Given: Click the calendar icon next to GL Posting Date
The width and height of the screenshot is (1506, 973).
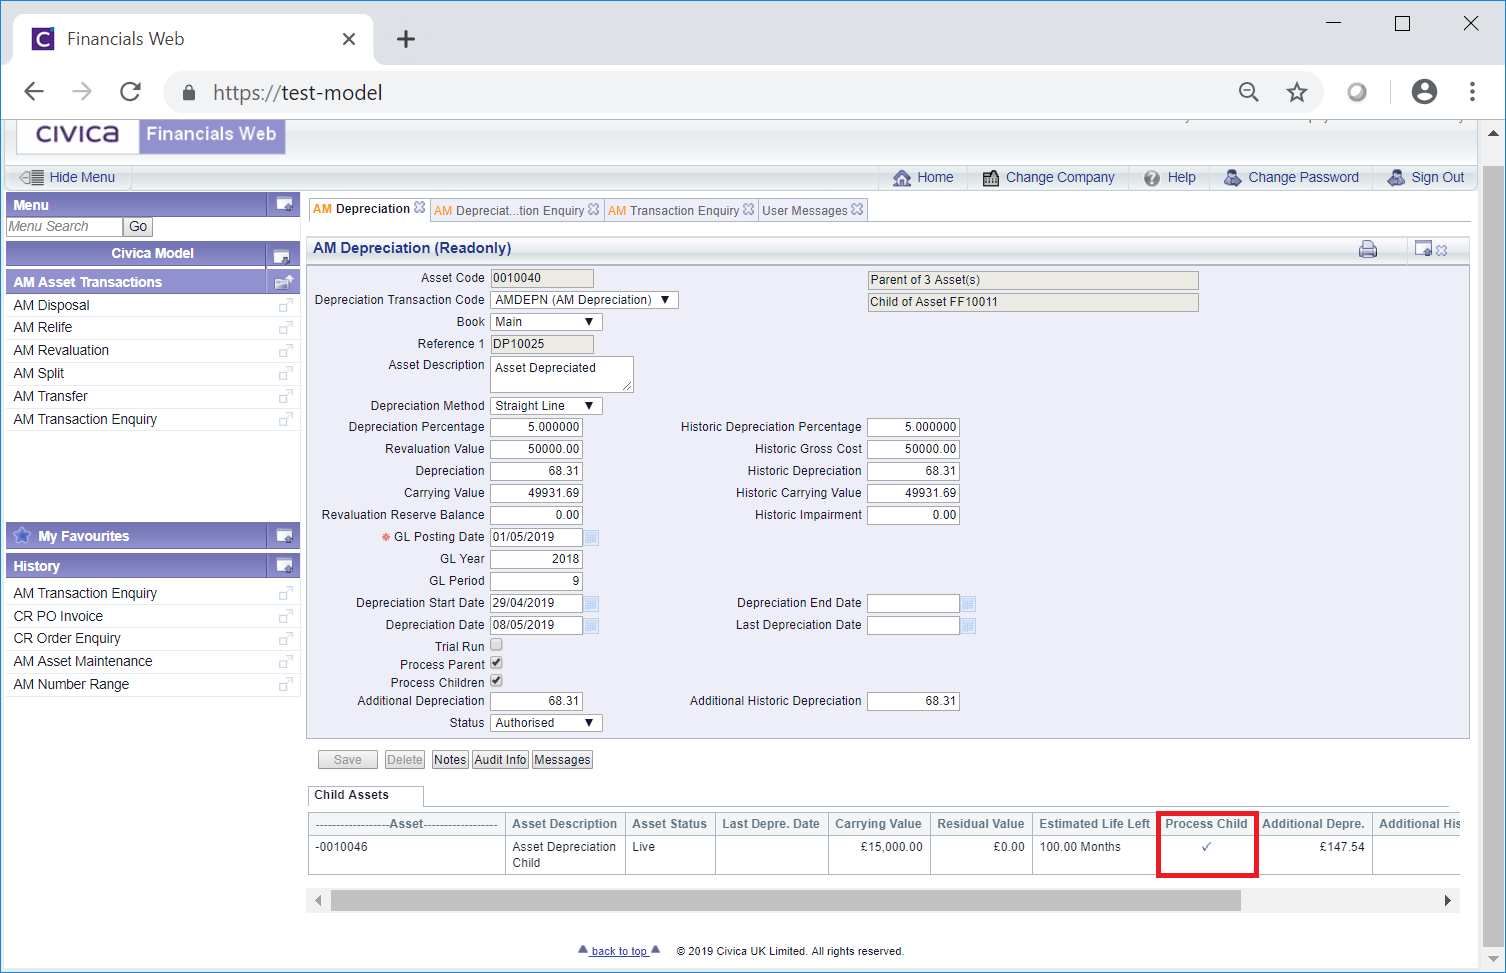Looking at the screenshot, I should [x=591, y=538].
